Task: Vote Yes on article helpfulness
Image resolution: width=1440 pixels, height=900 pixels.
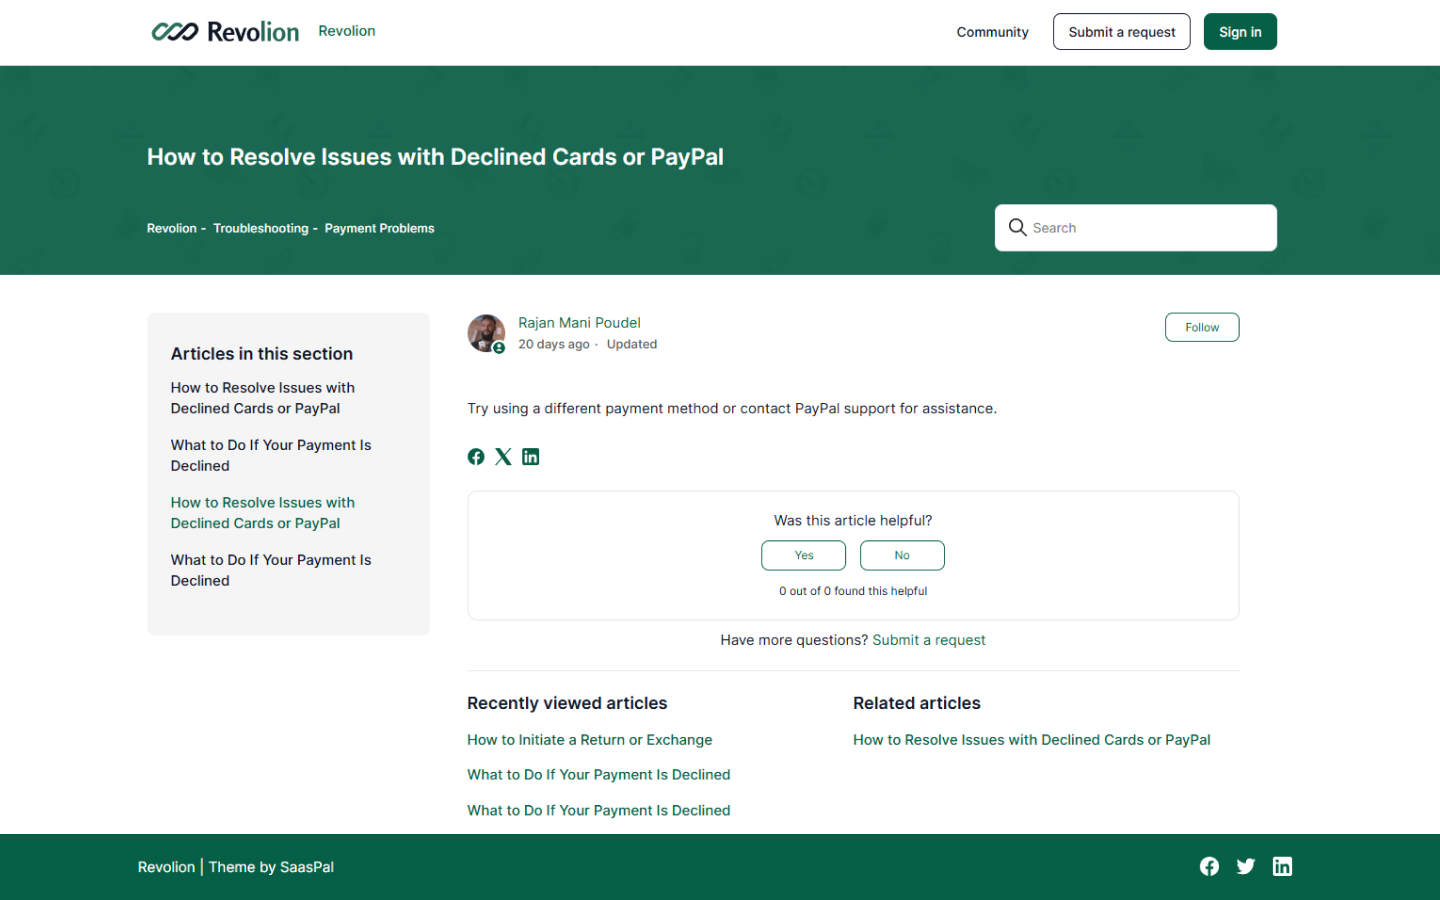Action: coord(803,555)
